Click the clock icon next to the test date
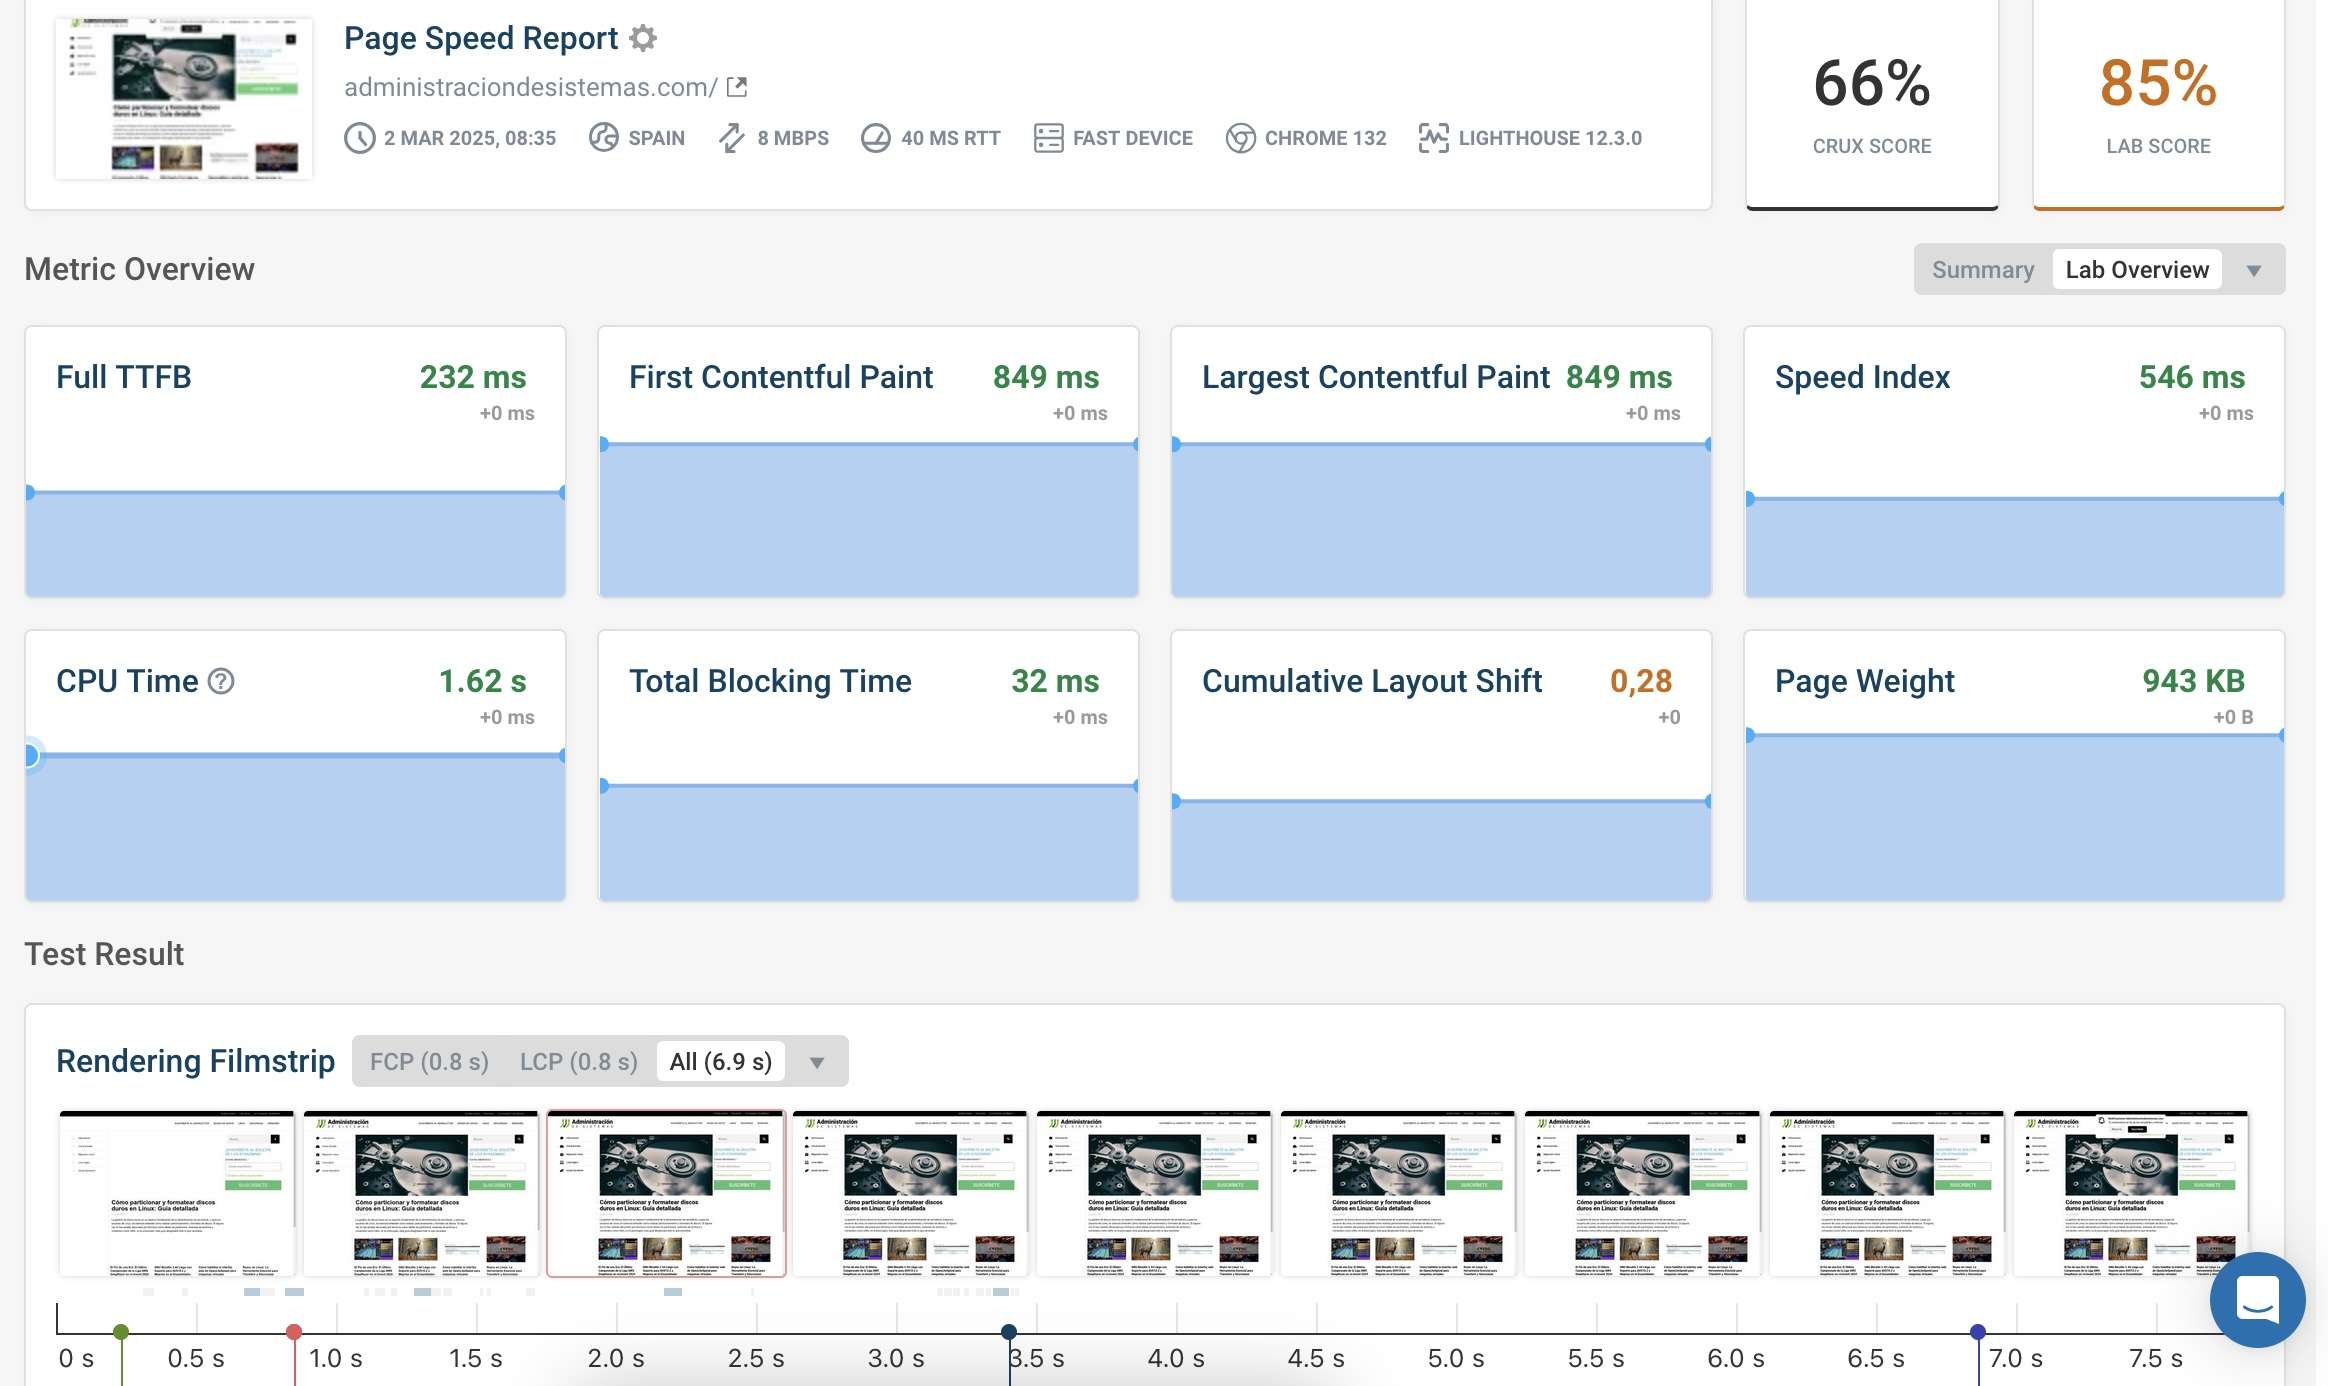This screenshot has width=2328, height=1386. coord(360,138)
